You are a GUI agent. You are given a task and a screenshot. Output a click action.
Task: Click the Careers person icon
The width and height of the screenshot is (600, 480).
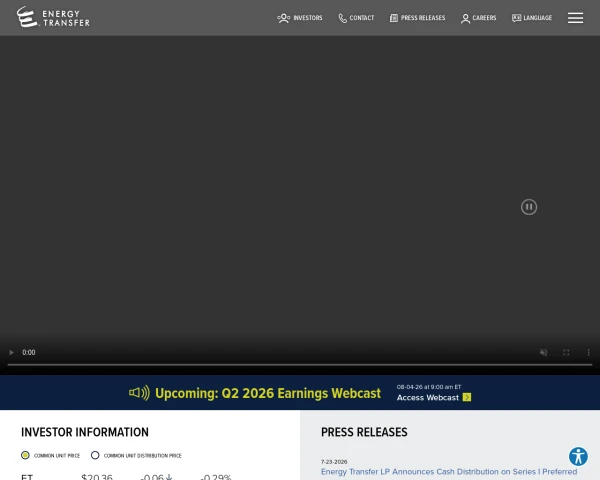tap(465, 18)
